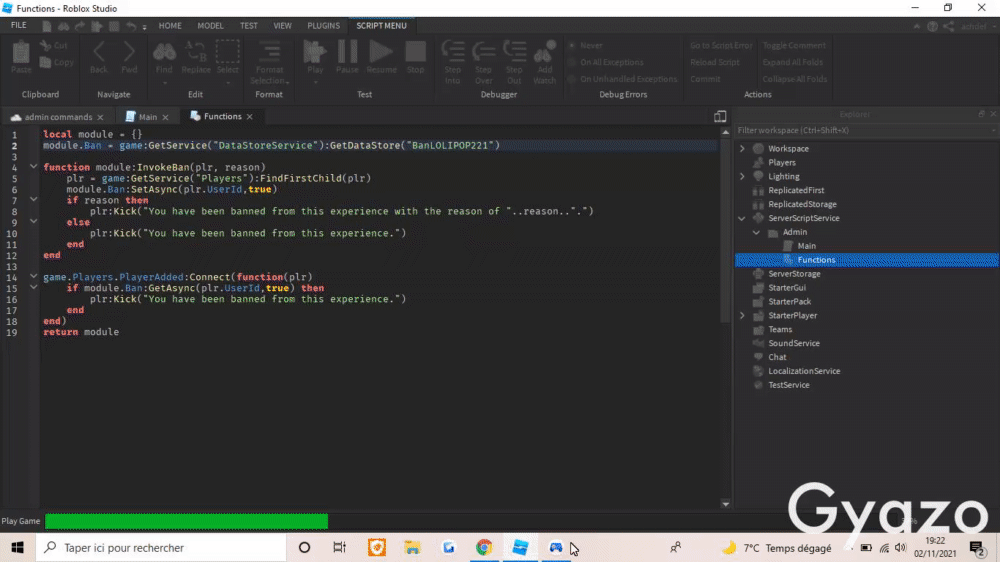Collapse the ServerScriptService node
The height and width of the screenshot is (562, 1000).
[x=742, y=218]
